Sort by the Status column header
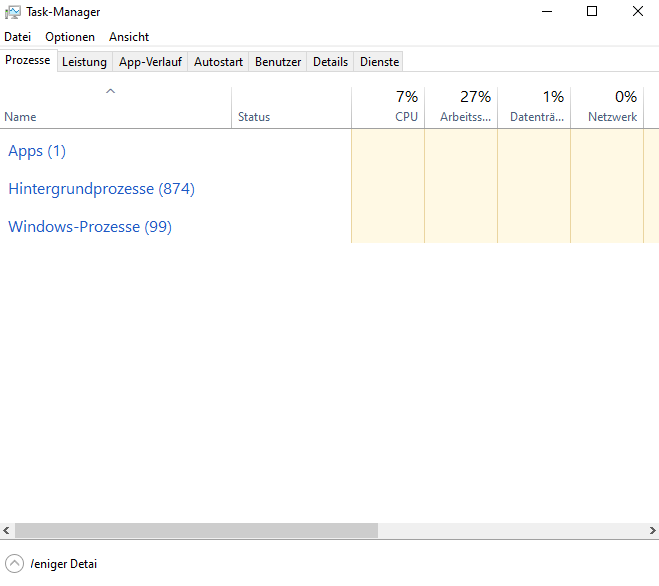 click(x=291, y=107)
